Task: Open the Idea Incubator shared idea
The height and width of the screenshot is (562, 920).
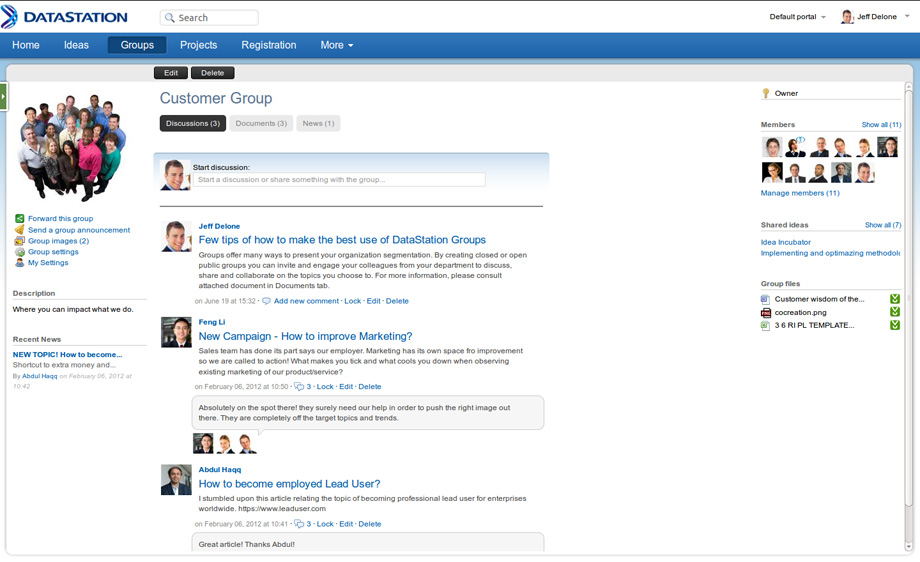Action: [x=786, y=242]
